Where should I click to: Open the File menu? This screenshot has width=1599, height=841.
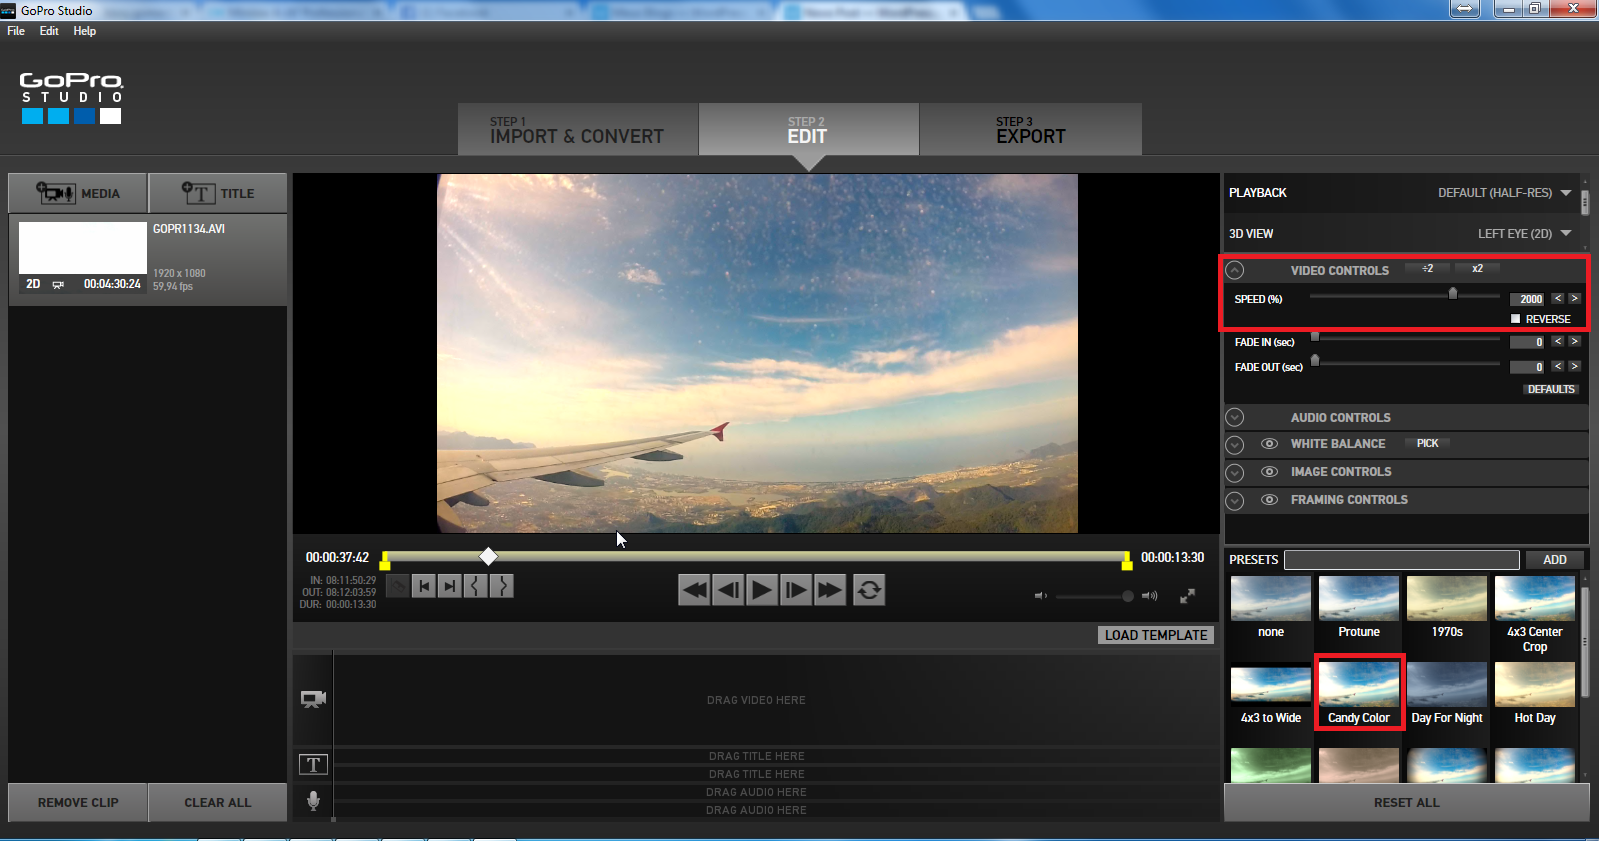click(x=16, y=31)
